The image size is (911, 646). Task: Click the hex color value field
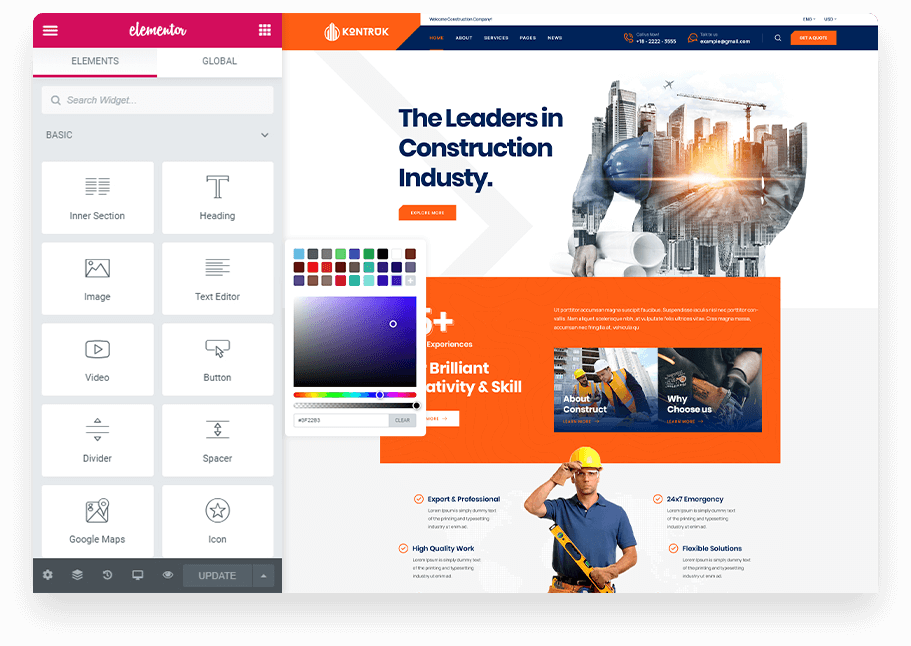point(341,420)
